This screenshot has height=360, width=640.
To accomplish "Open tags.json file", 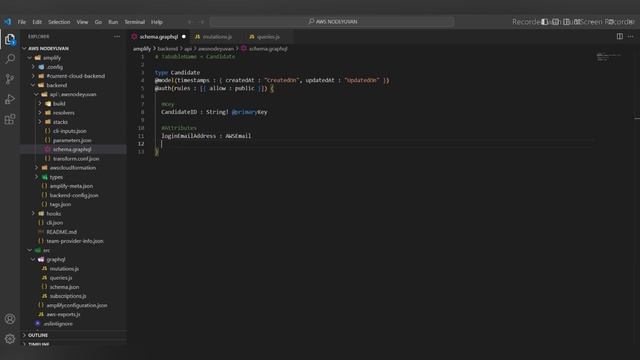I will [x=60, y=204].
